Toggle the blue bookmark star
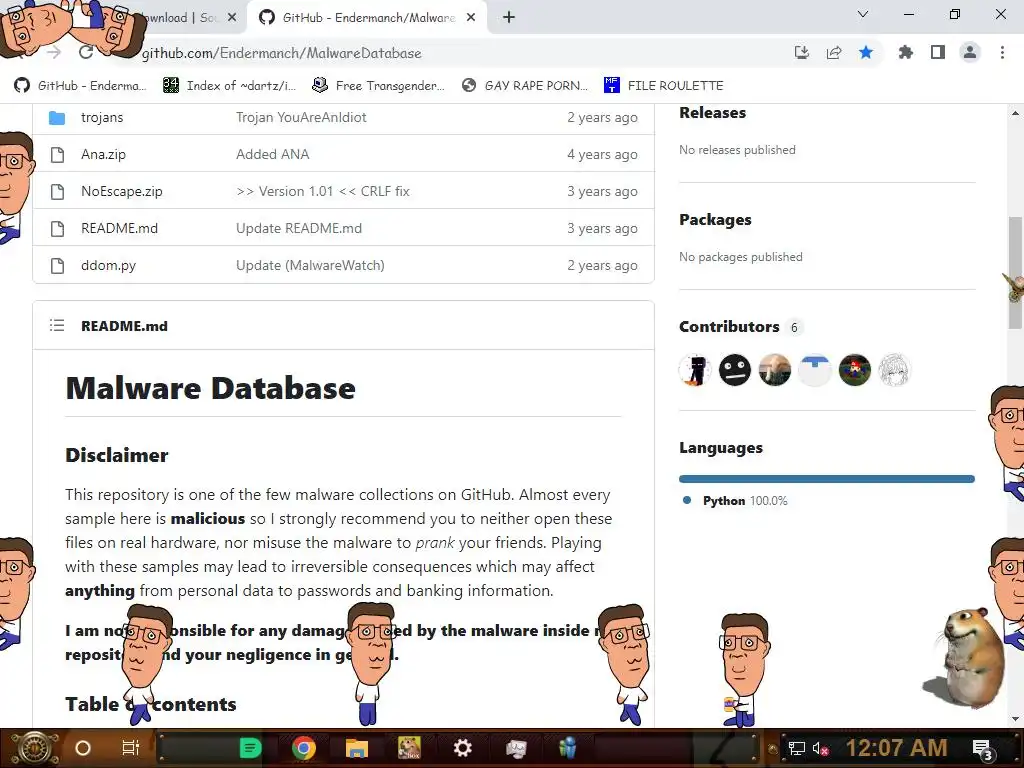 (866, 52)
